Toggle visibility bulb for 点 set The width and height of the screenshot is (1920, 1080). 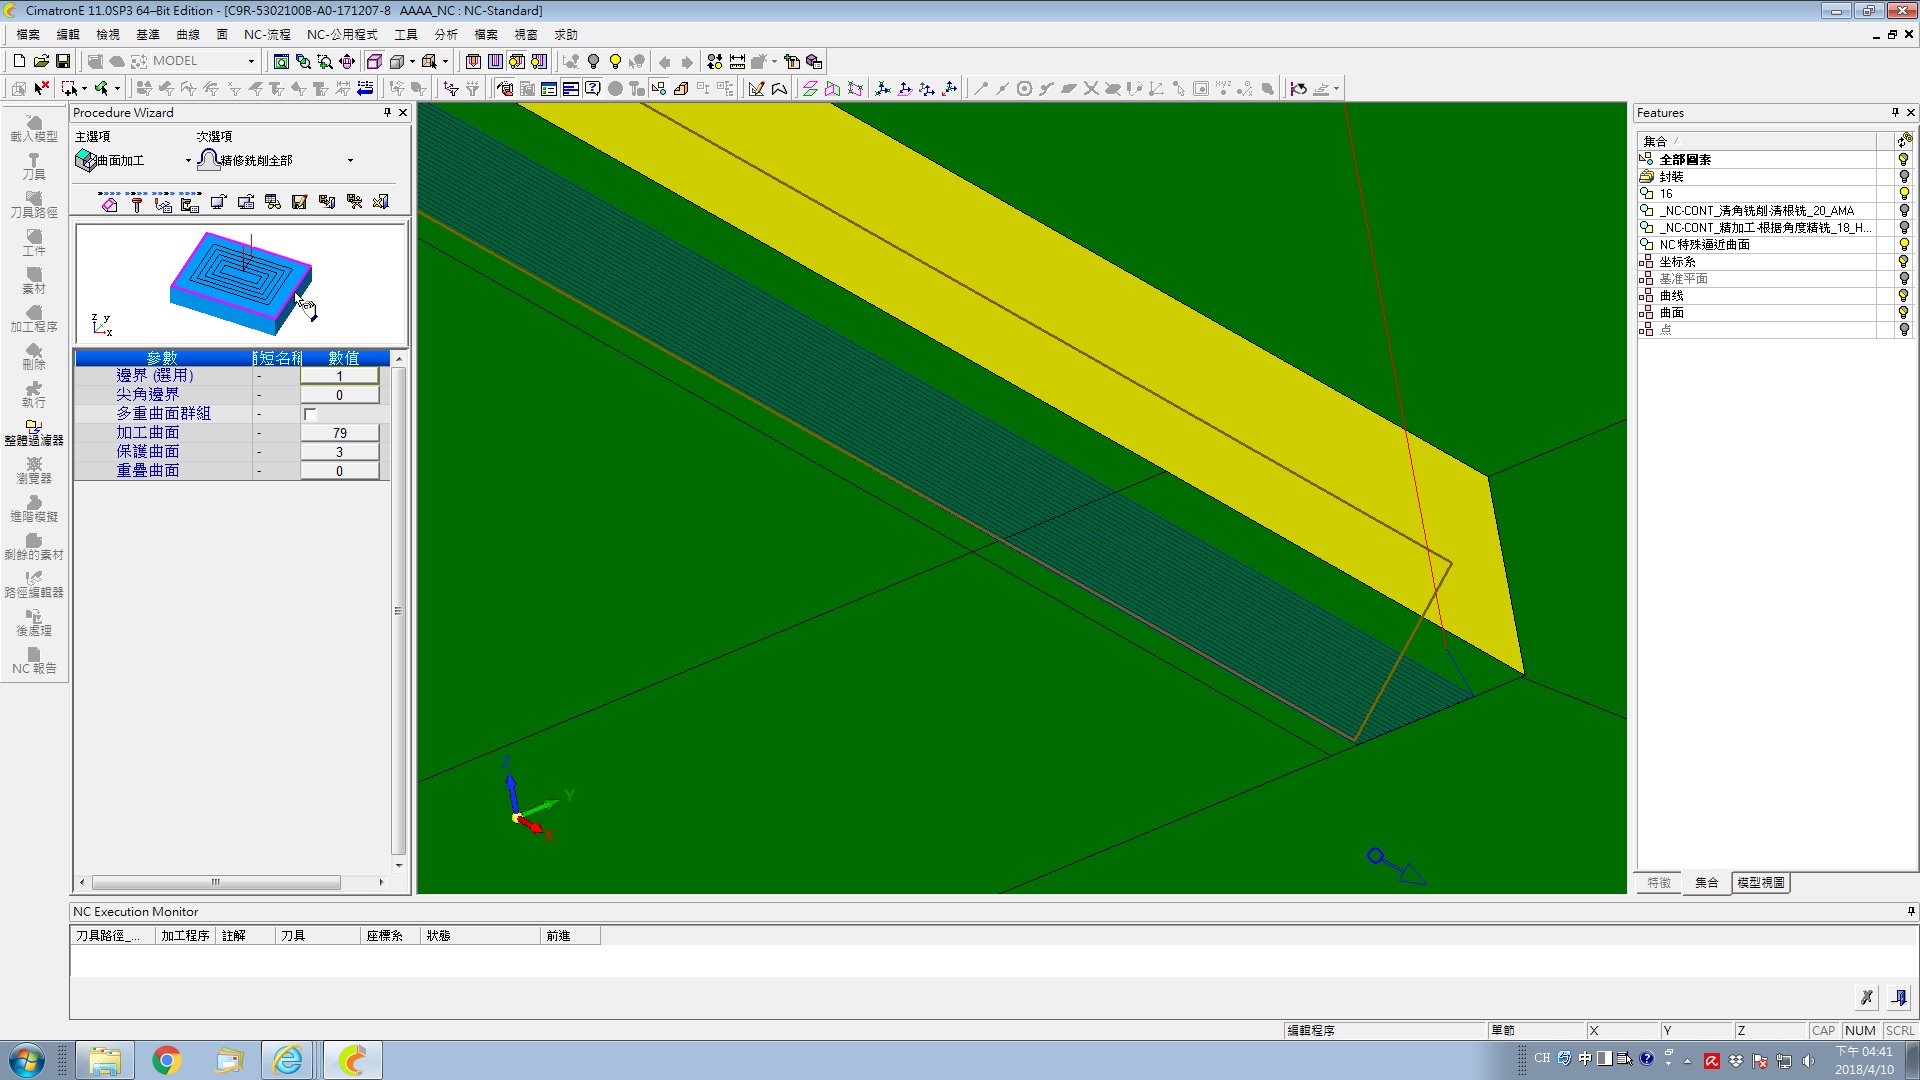[1903, 329]
